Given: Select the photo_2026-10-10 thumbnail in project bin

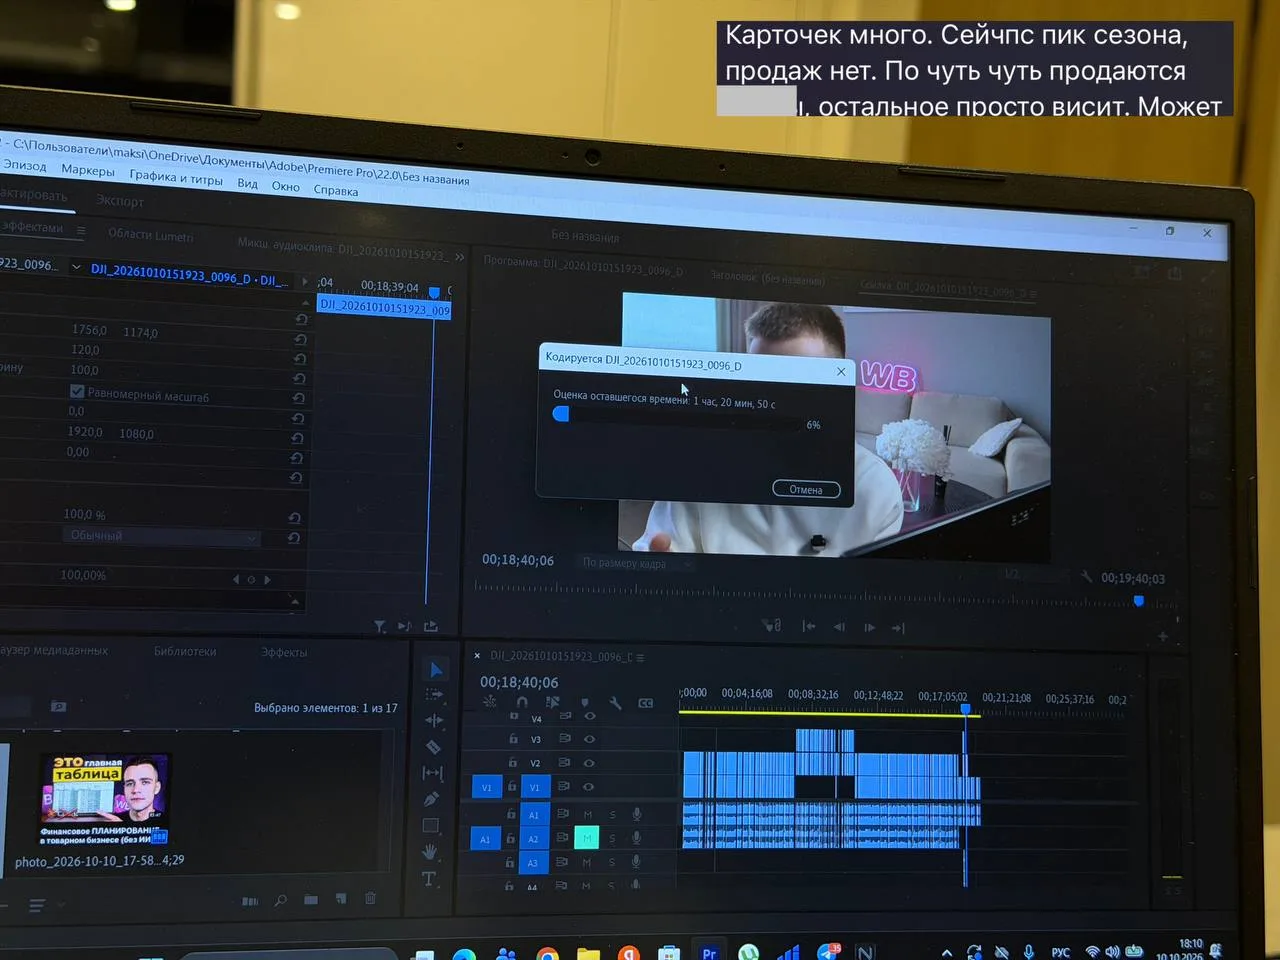Looking at the screenshot, I should [105, 801].
